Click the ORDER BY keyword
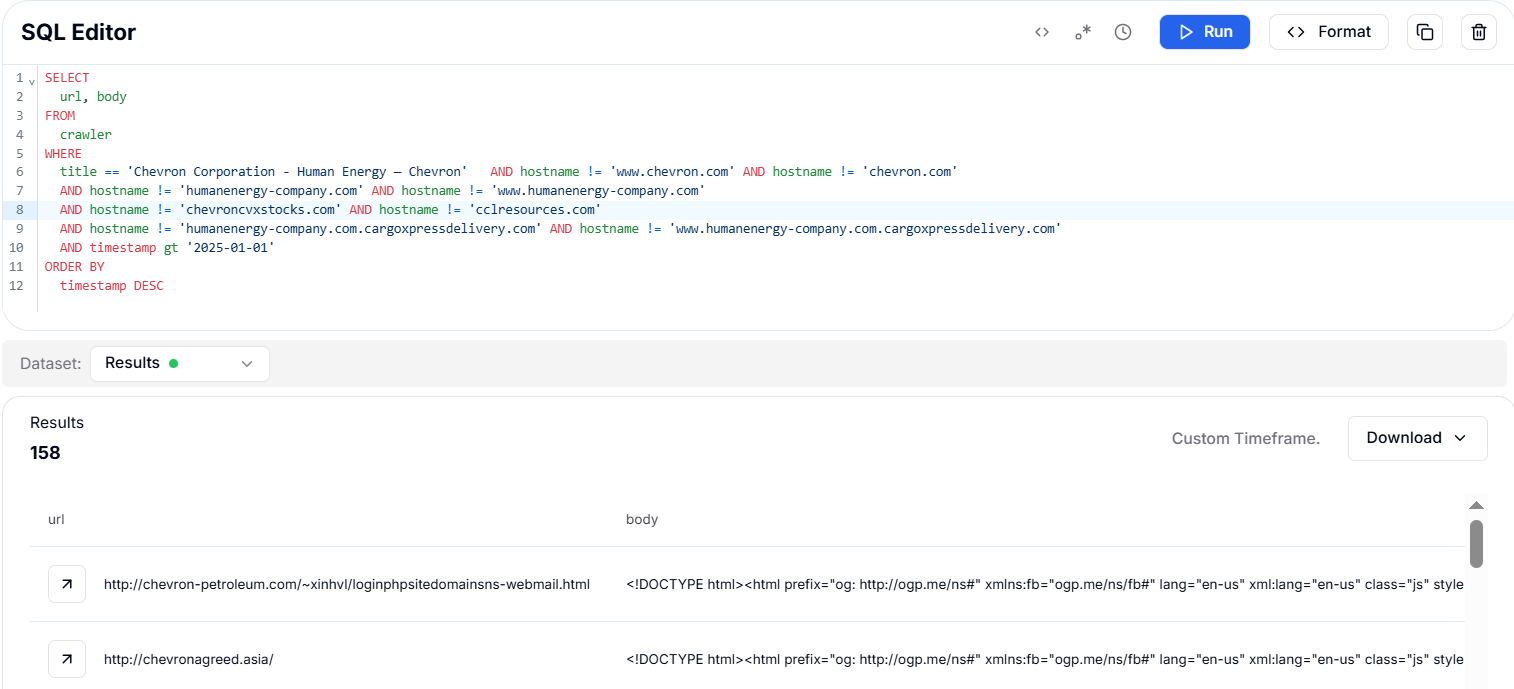This screenshot has height=689, width=1514. pyautogui.click(x=75, y=267)
